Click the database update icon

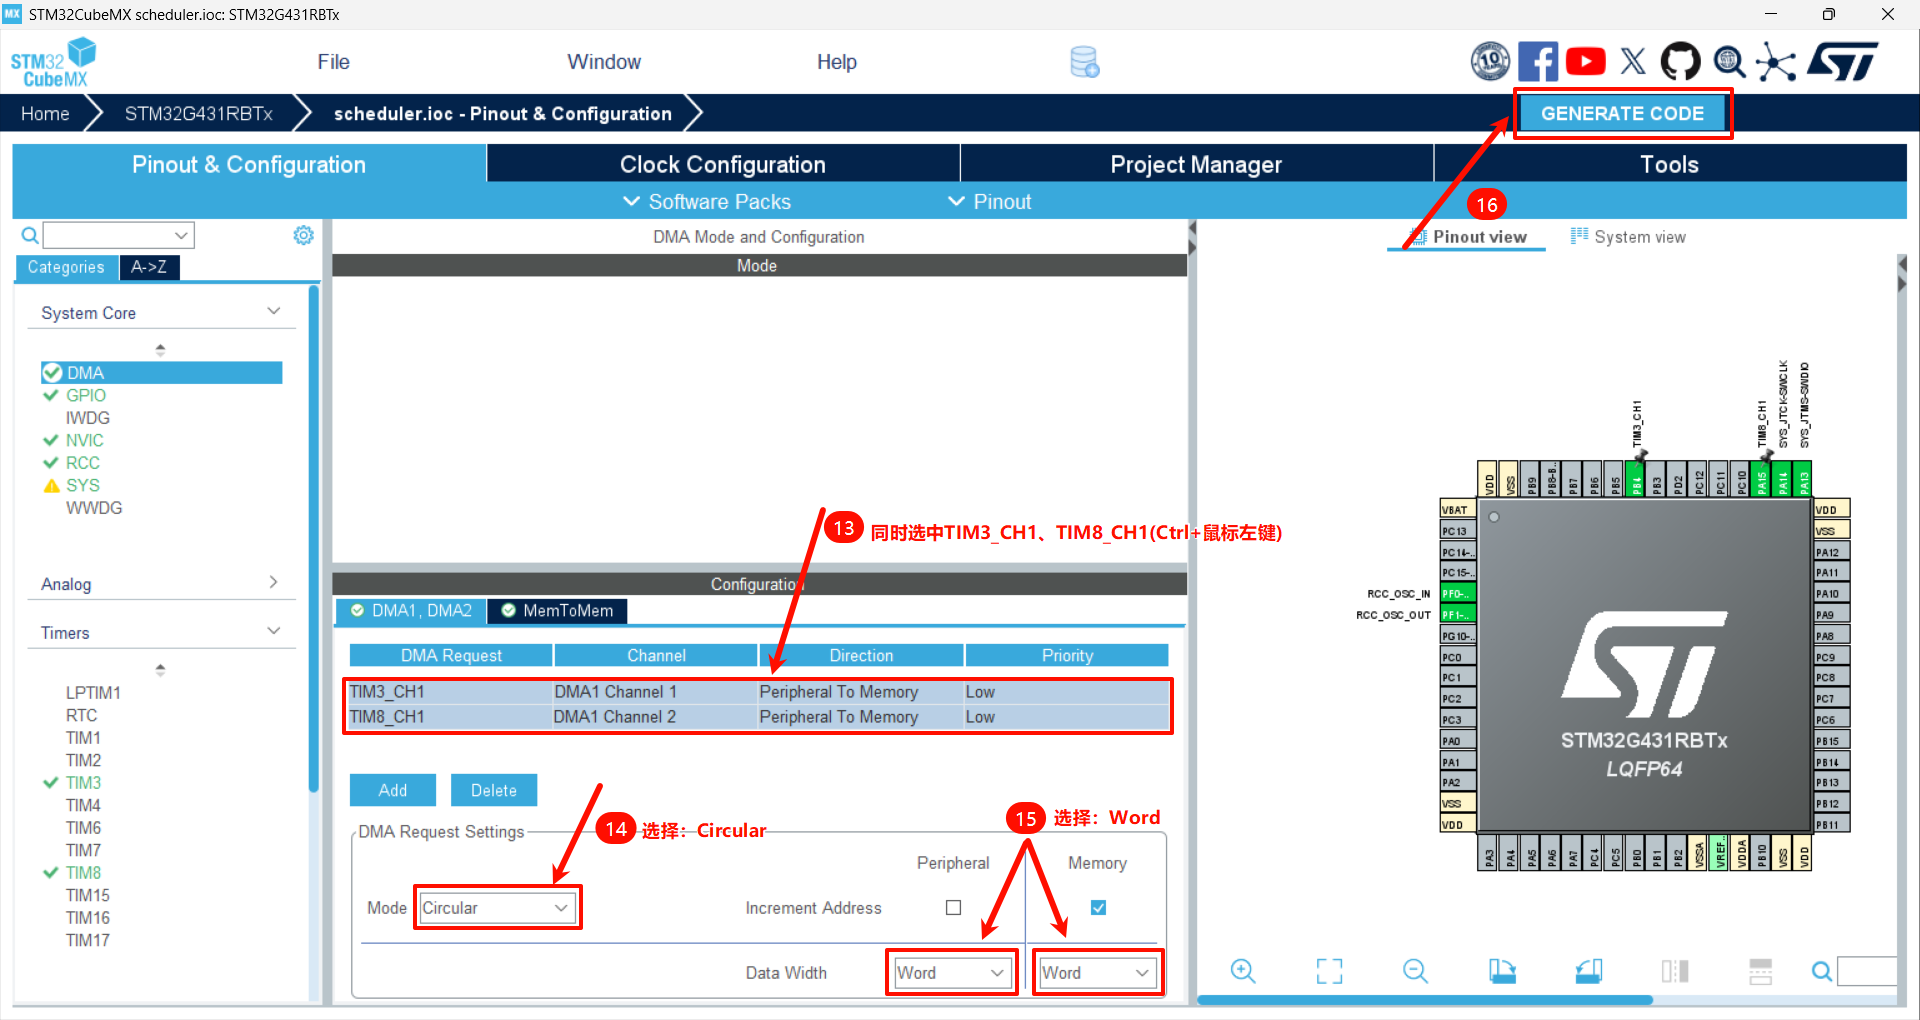1085,62
